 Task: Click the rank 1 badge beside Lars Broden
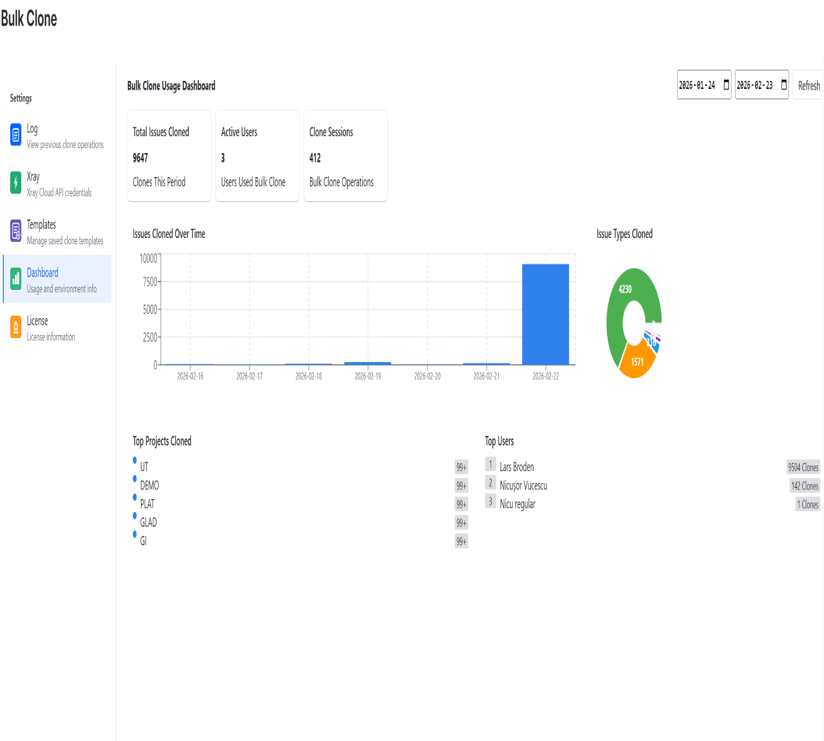490,465
